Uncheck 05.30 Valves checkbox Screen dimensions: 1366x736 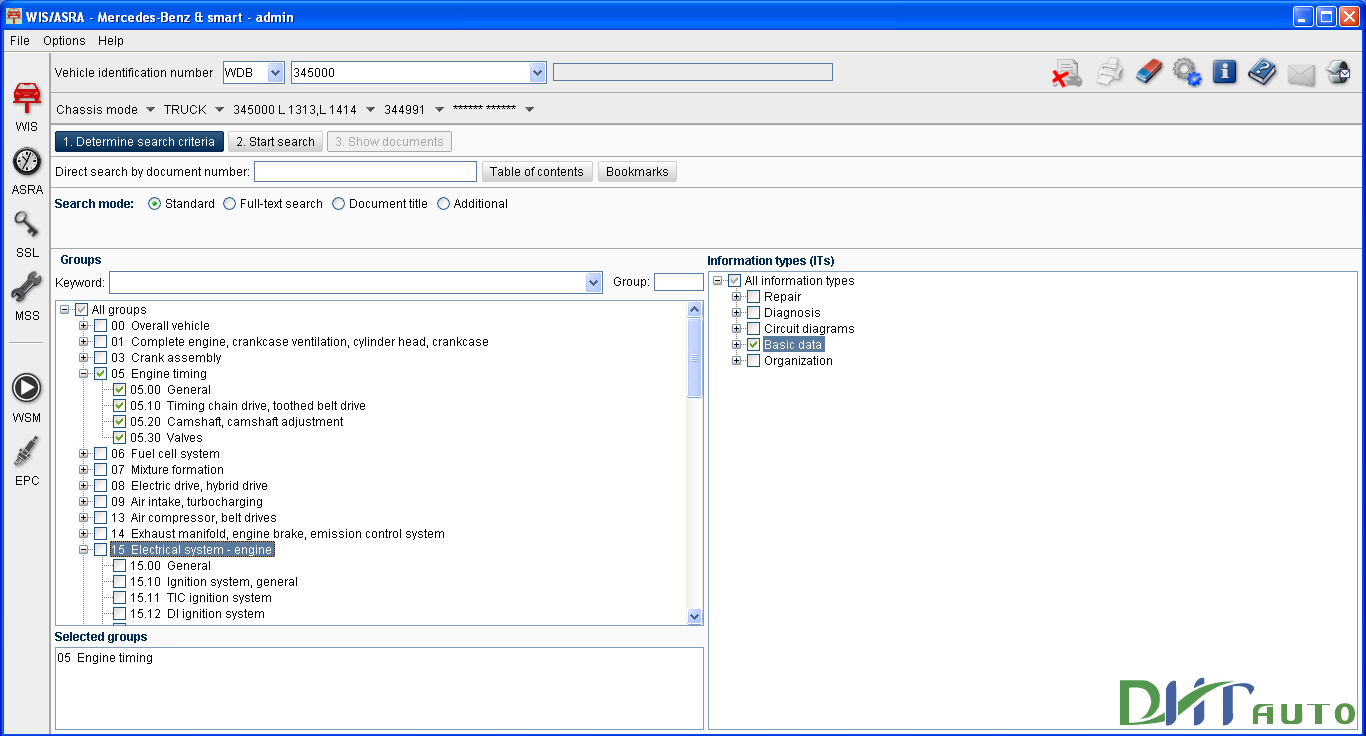[119, 438]
